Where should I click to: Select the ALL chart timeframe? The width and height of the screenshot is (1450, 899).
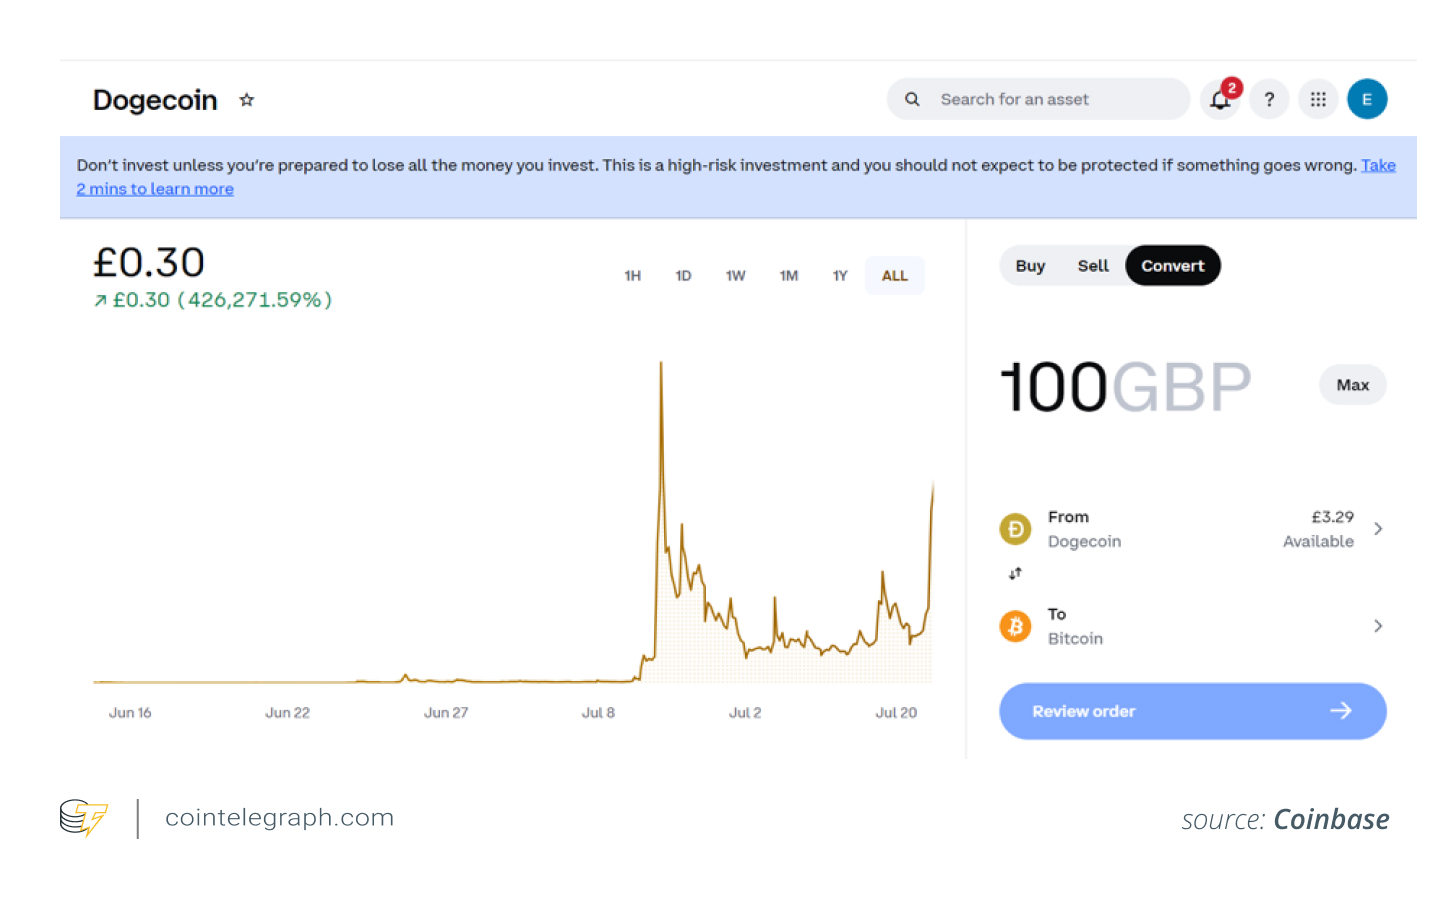tap(895, 276)
